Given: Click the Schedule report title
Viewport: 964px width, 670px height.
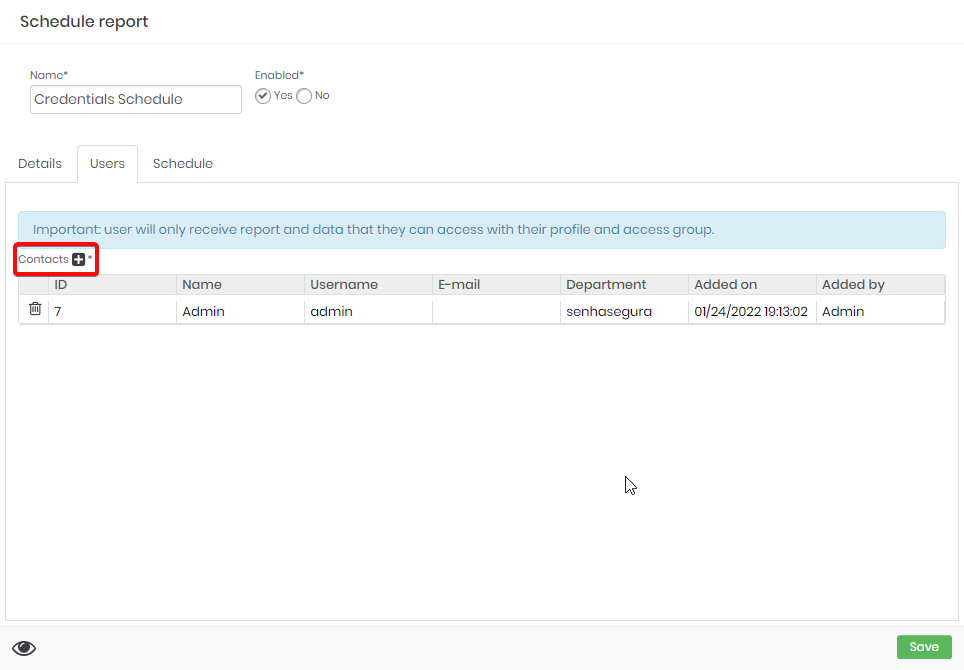Looking at the screenshot, I should point(84,22).
